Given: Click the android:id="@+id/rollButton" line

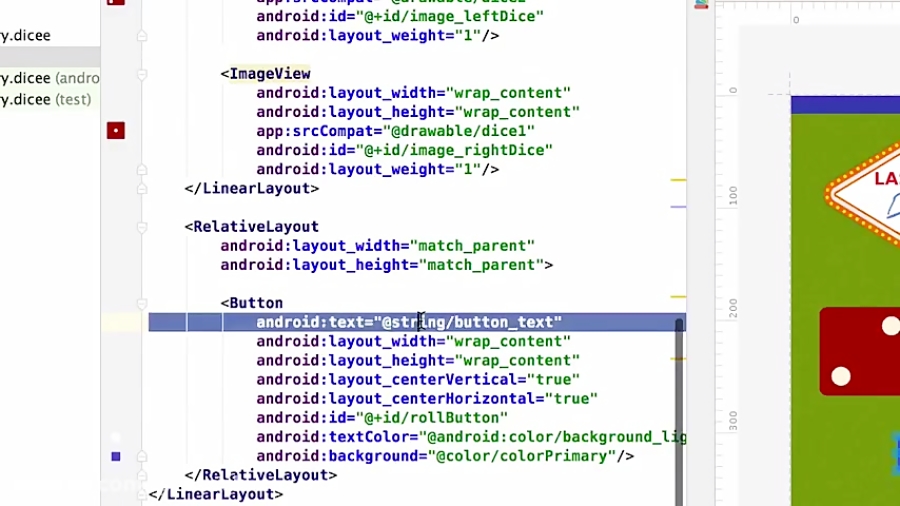Looking at the screenshot, I should point(382,418).
